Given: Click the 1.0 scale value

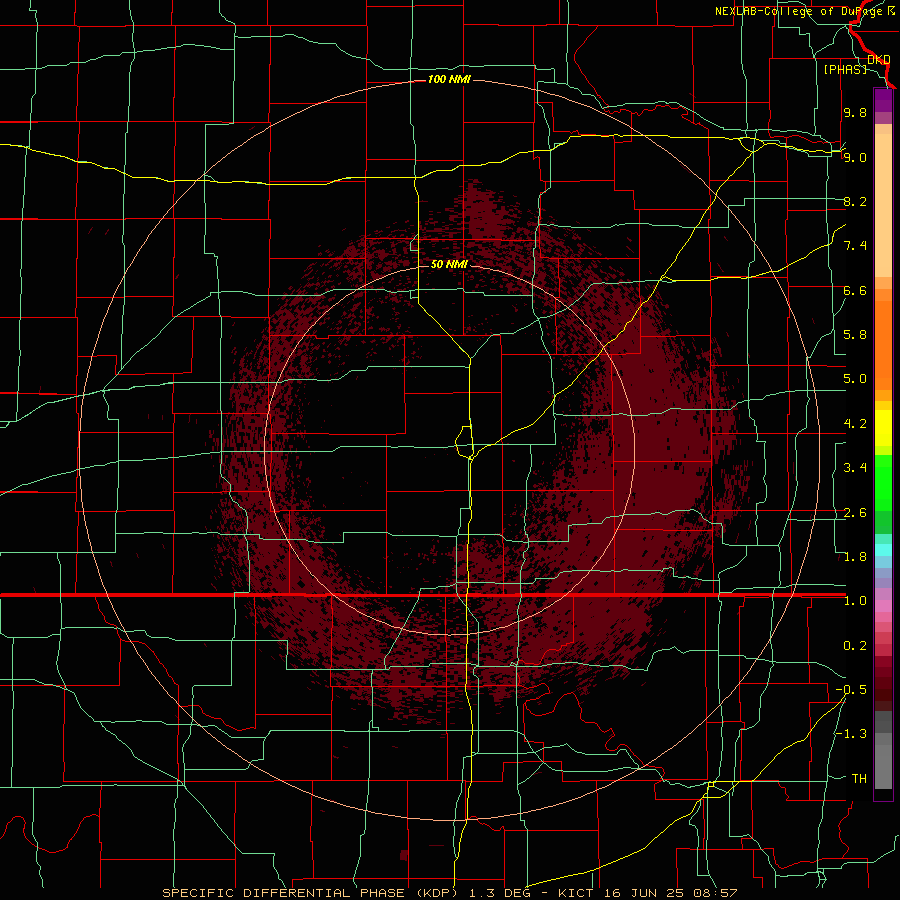Looking at the screenshot, I should click(x=855, y=601).
